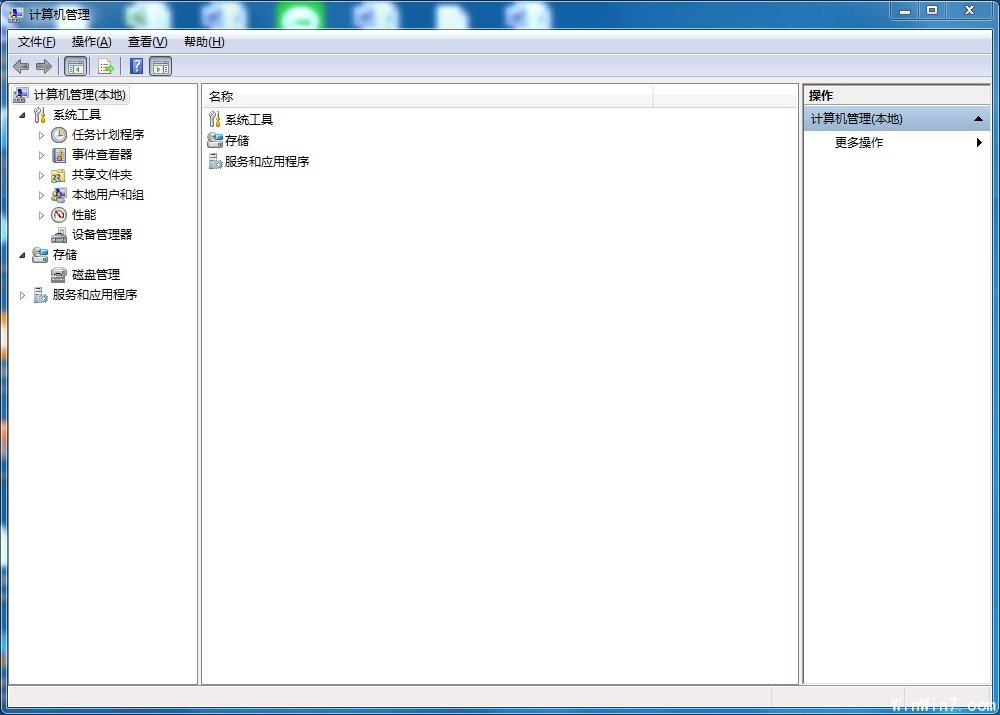1000x715 pixels.
Task: Open the 文件(F) menu
Action: (x=37, y=42)
